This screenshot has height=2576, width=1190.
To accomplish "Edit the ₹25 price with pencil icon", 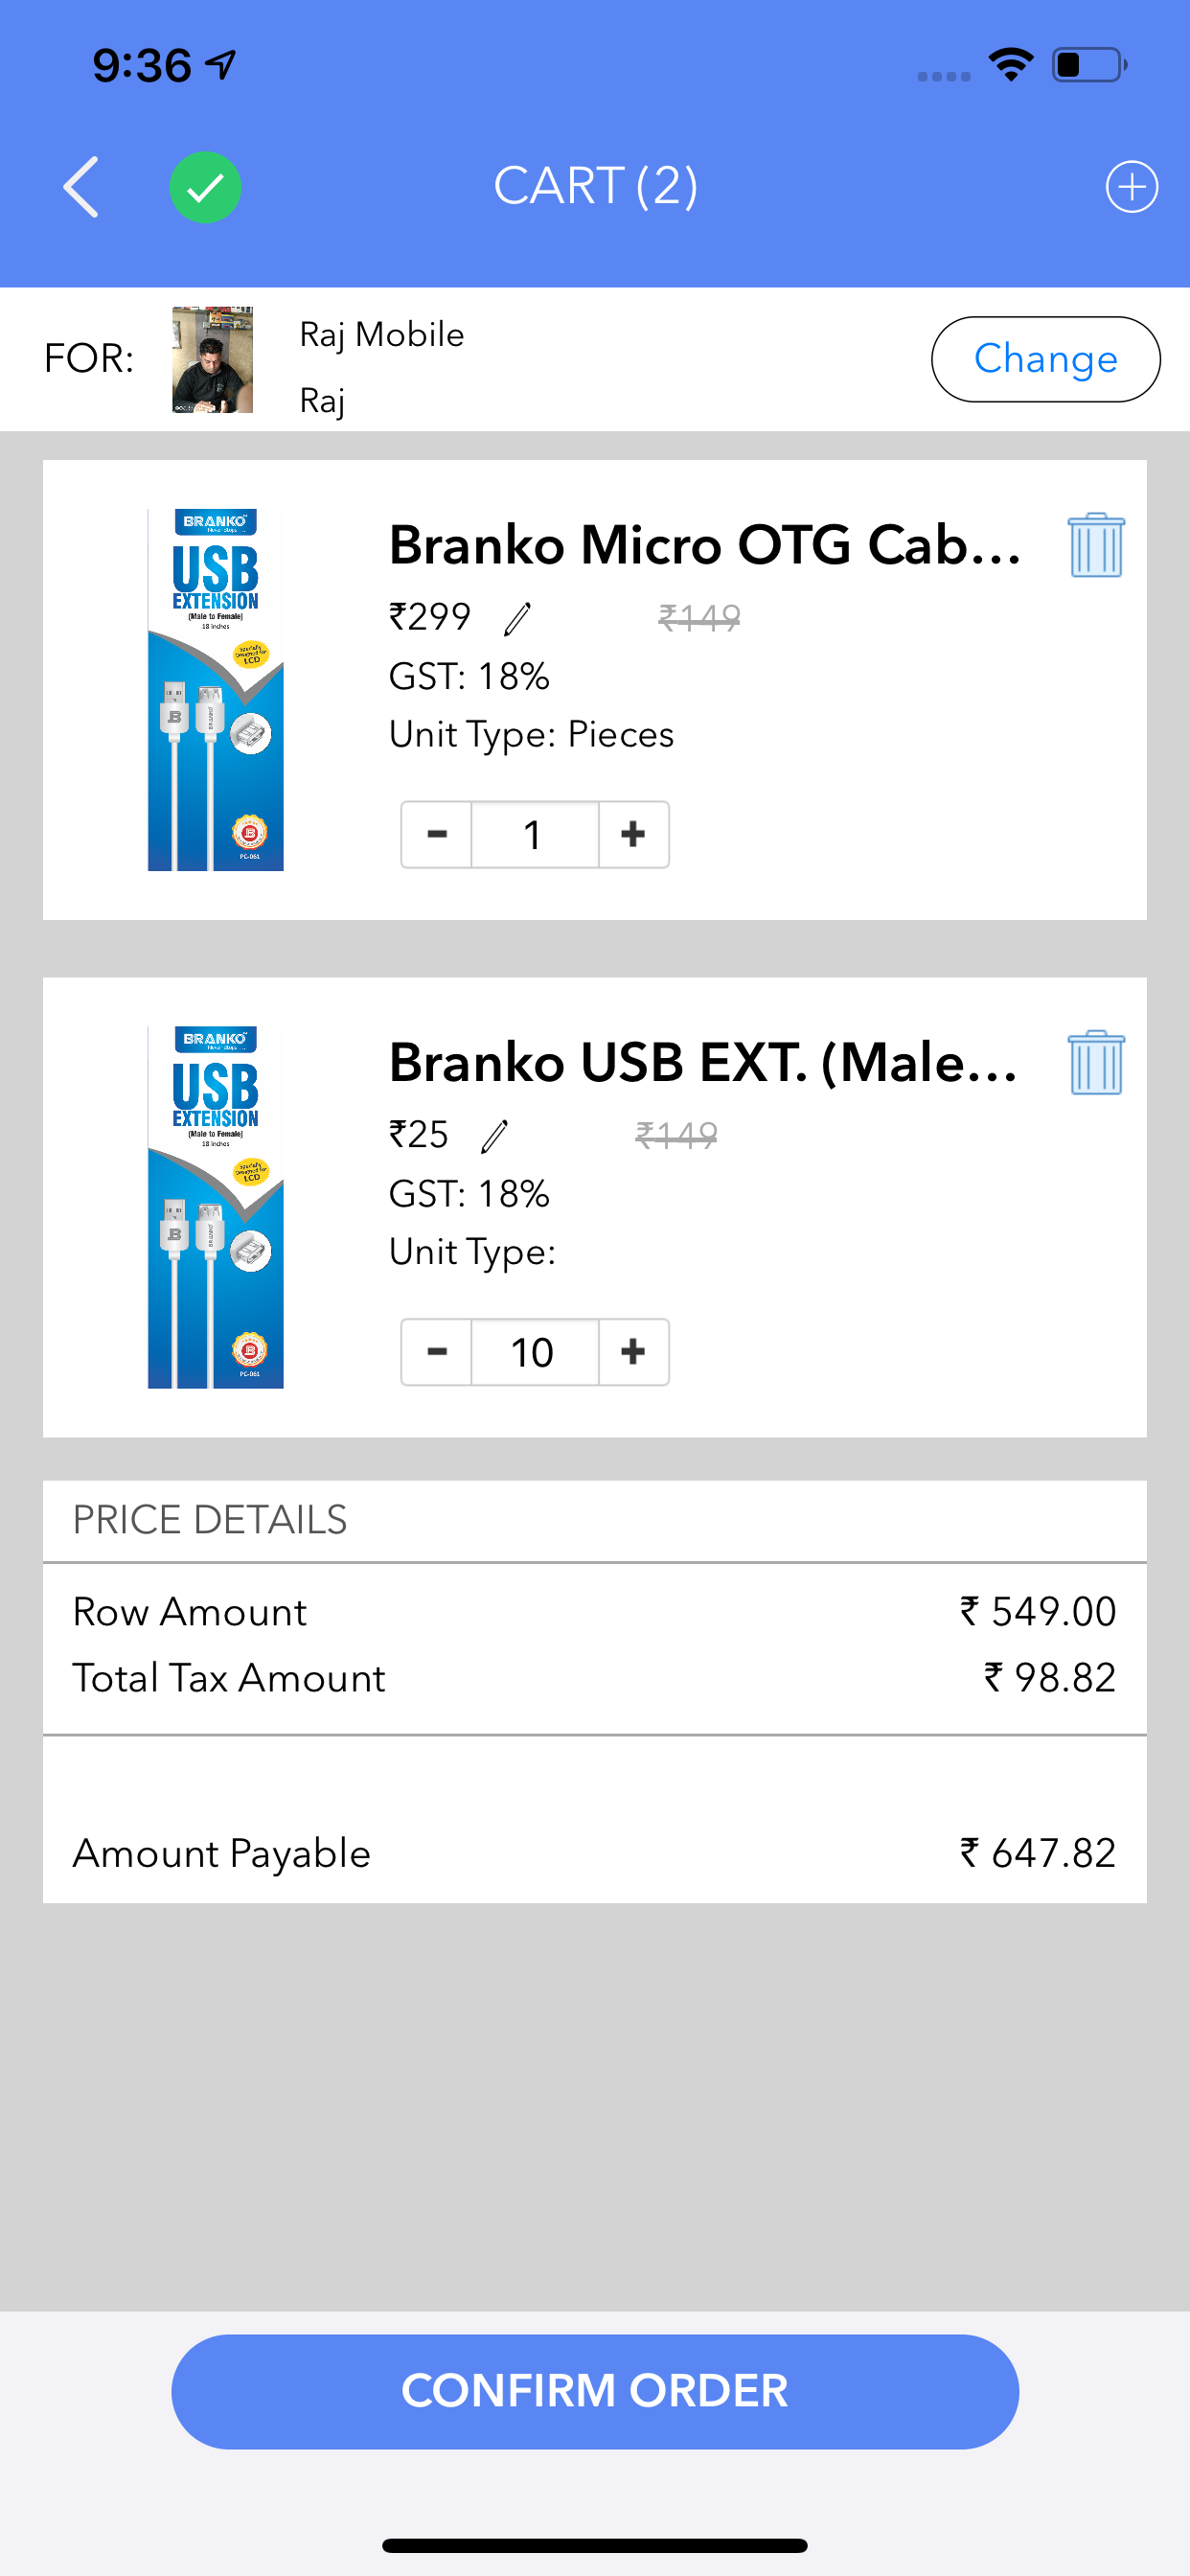I will point(494,1136).
